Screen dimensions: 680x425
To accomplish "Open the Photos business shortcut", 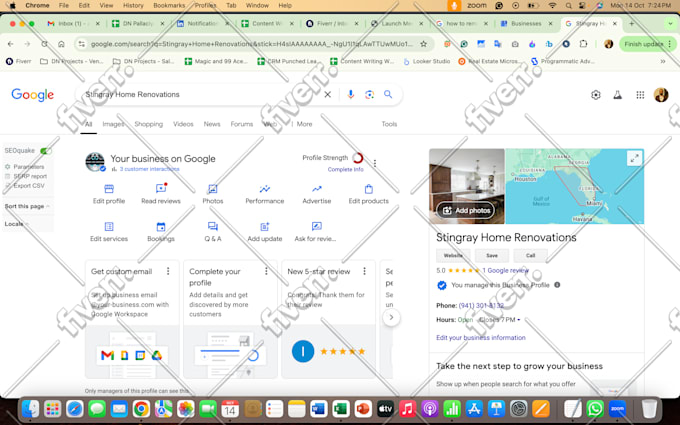I will 212,194.
